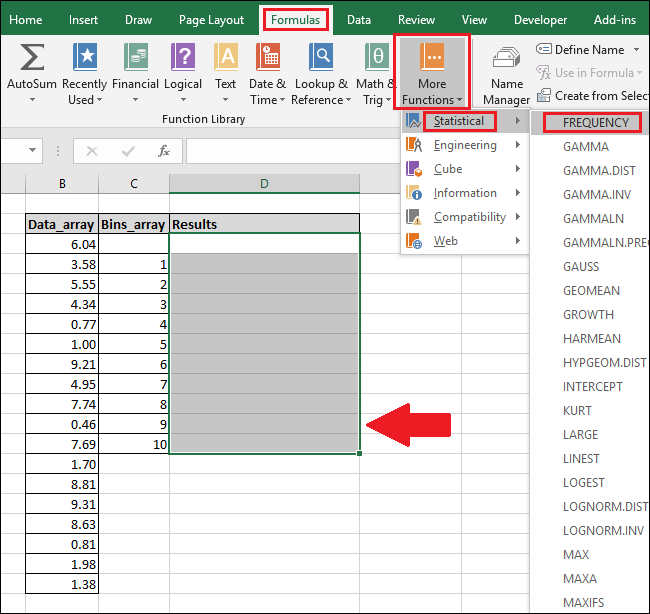The height and width of the screenshot is (614, 650).
Task: Cancel the formula bar entry (X icon)
Action: click(92, 151)
